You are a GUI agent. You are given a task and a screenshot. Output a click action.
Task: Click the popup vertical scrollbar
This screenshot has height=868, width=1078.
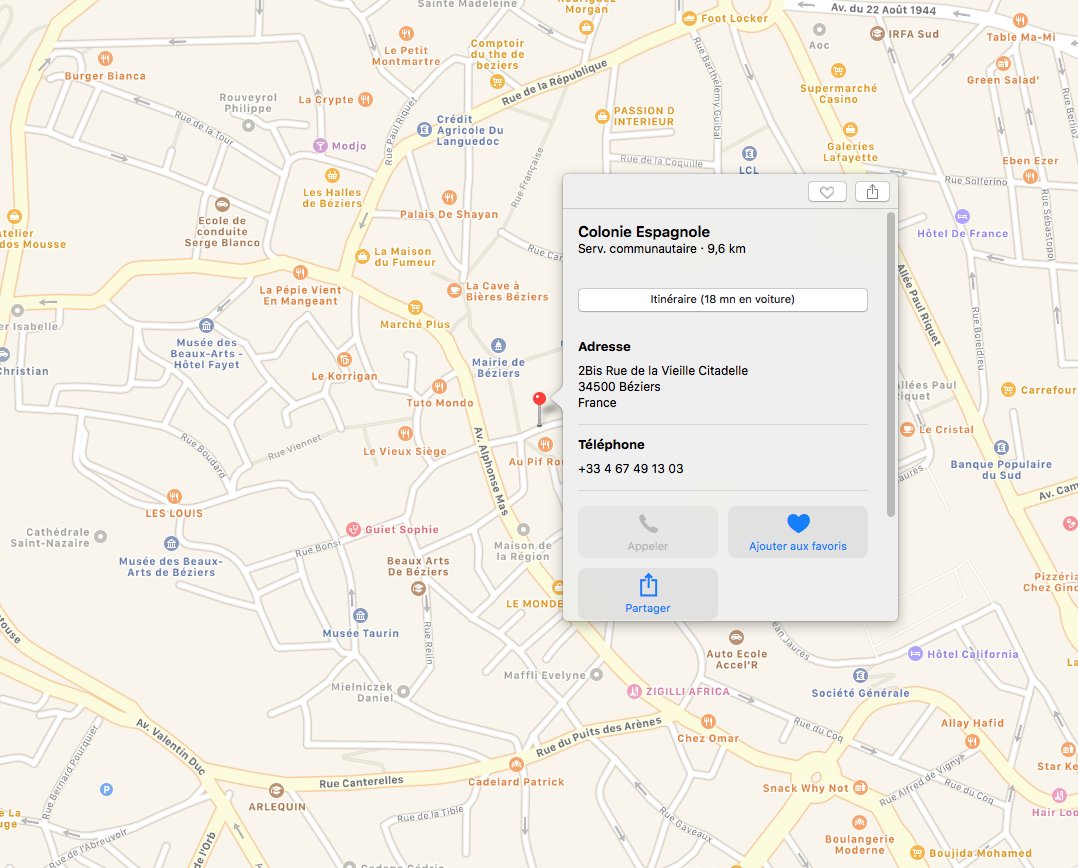coord(891,364)
